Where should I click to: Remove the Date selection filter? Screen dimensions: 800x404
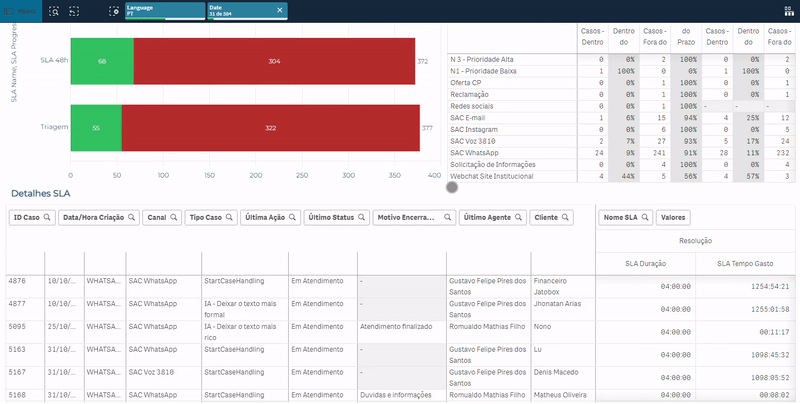click(x=279, y=10)
